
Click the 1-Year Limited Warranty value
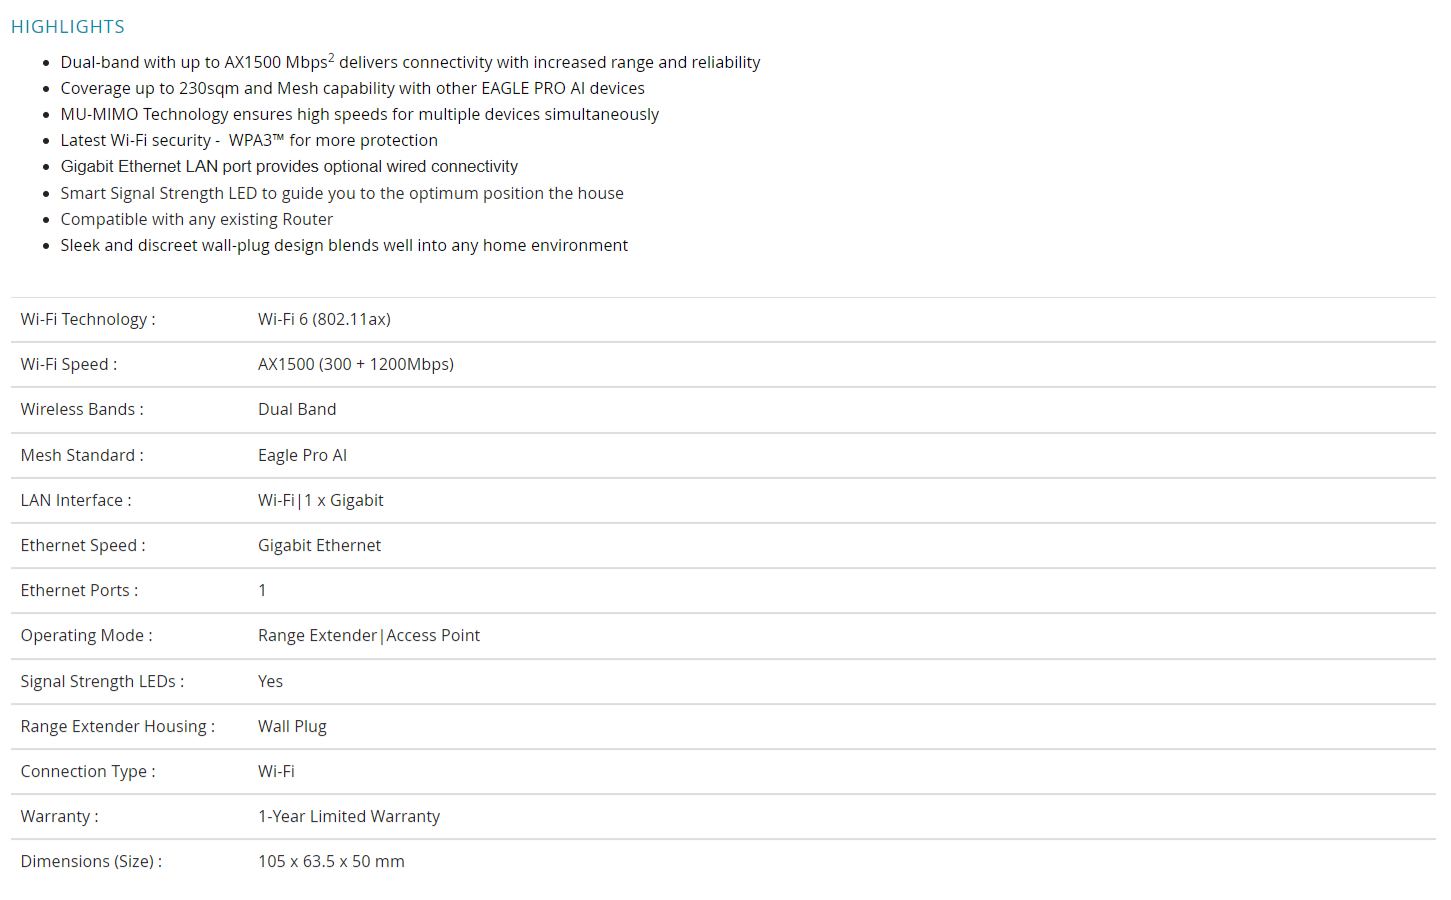coord(349,816)
